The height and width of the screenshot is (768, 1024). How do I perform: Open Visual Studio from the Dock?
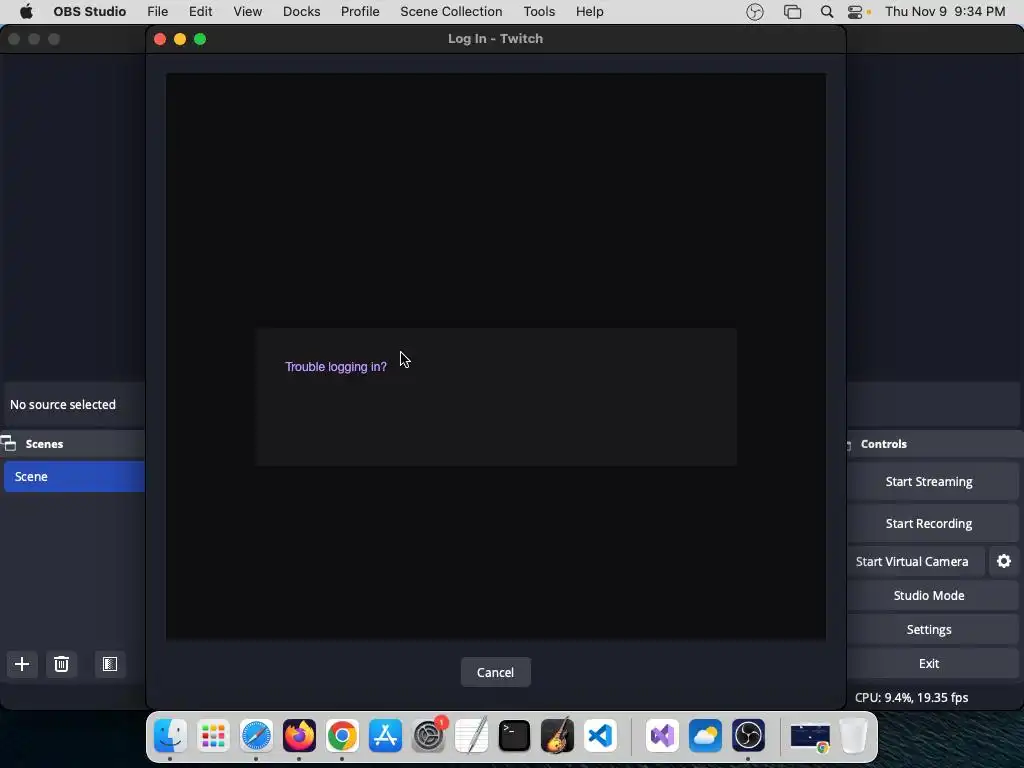[662, 736]
